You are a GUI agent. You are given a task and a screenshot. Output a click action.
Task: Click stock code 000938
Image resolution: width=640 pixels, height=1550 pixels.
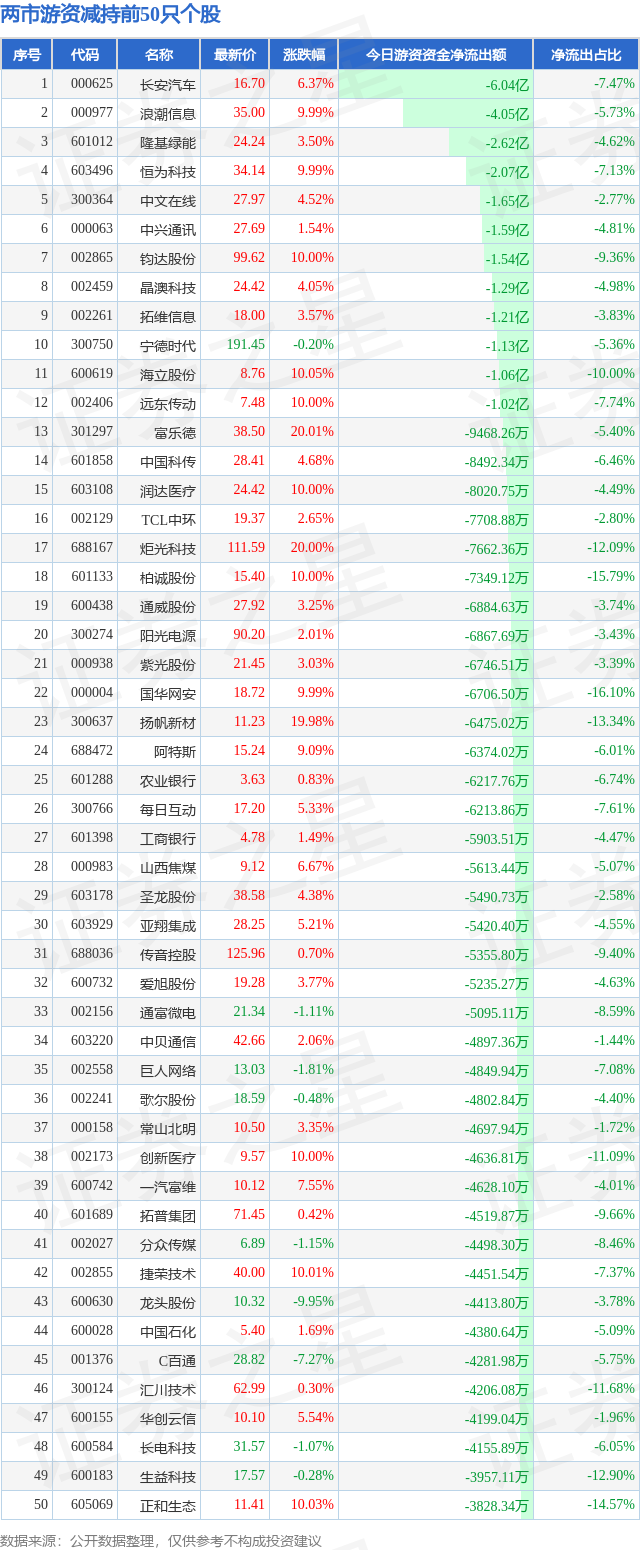coord(92,664)
